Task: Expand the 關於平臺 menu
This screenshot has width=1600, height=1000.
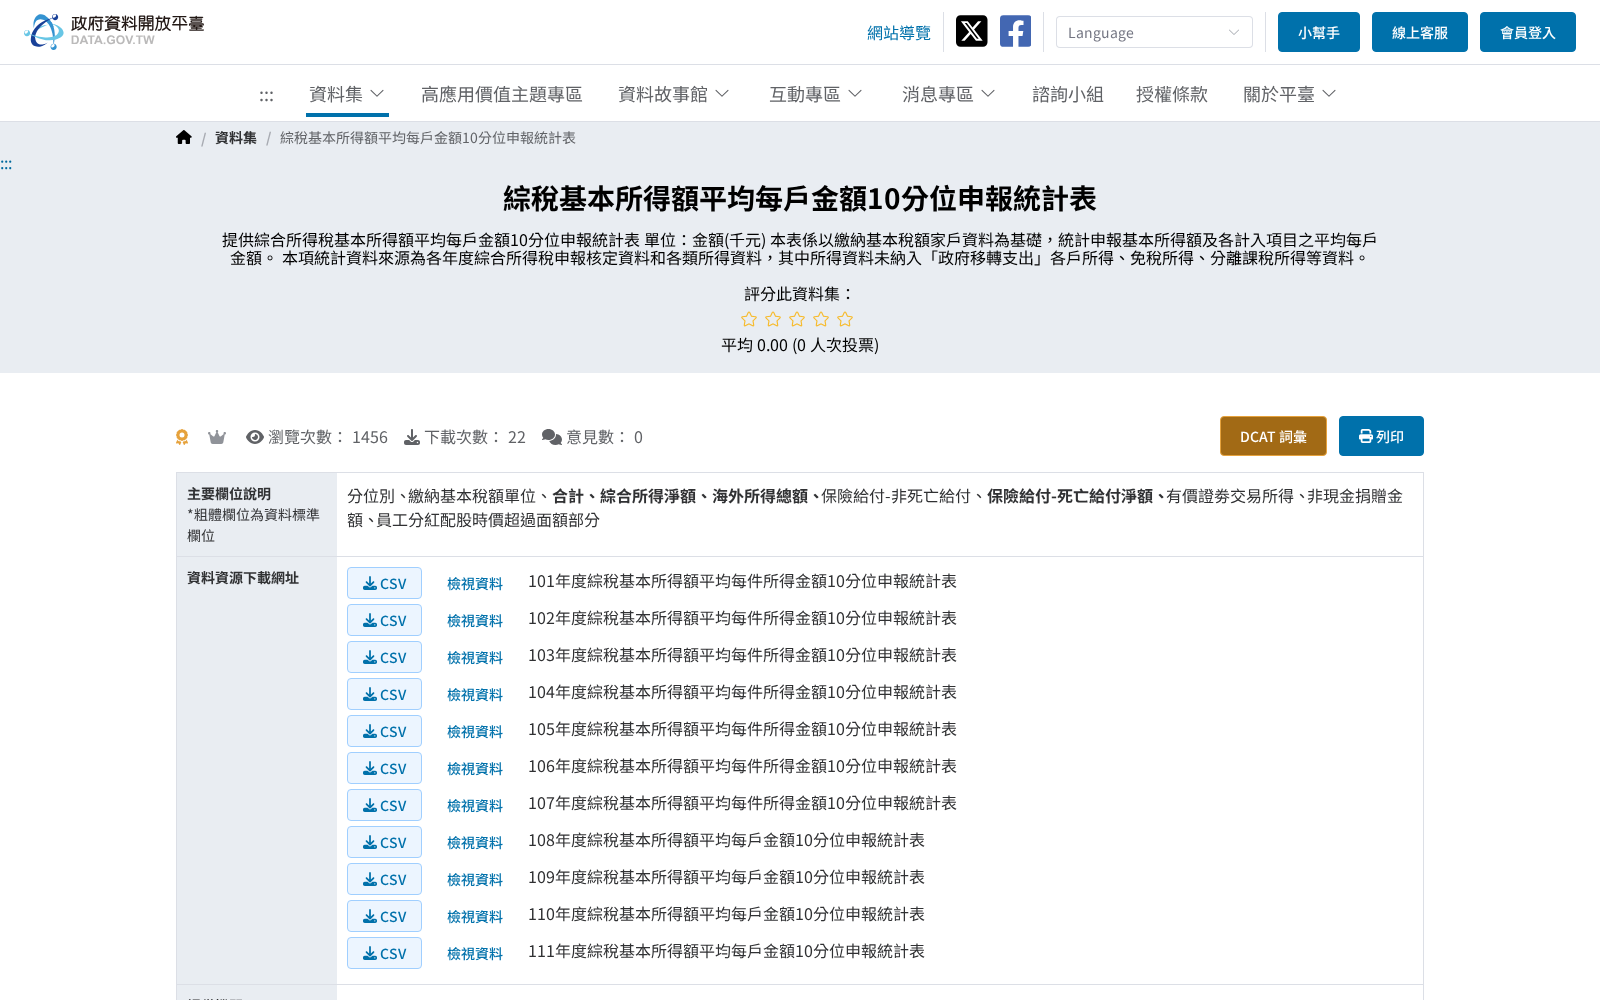Action: [x=1290, y=94]
